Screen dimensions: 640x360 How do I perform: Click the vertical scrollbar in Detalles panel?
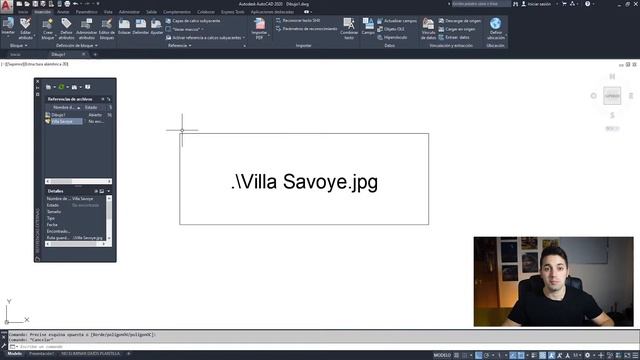click(109, 218)
